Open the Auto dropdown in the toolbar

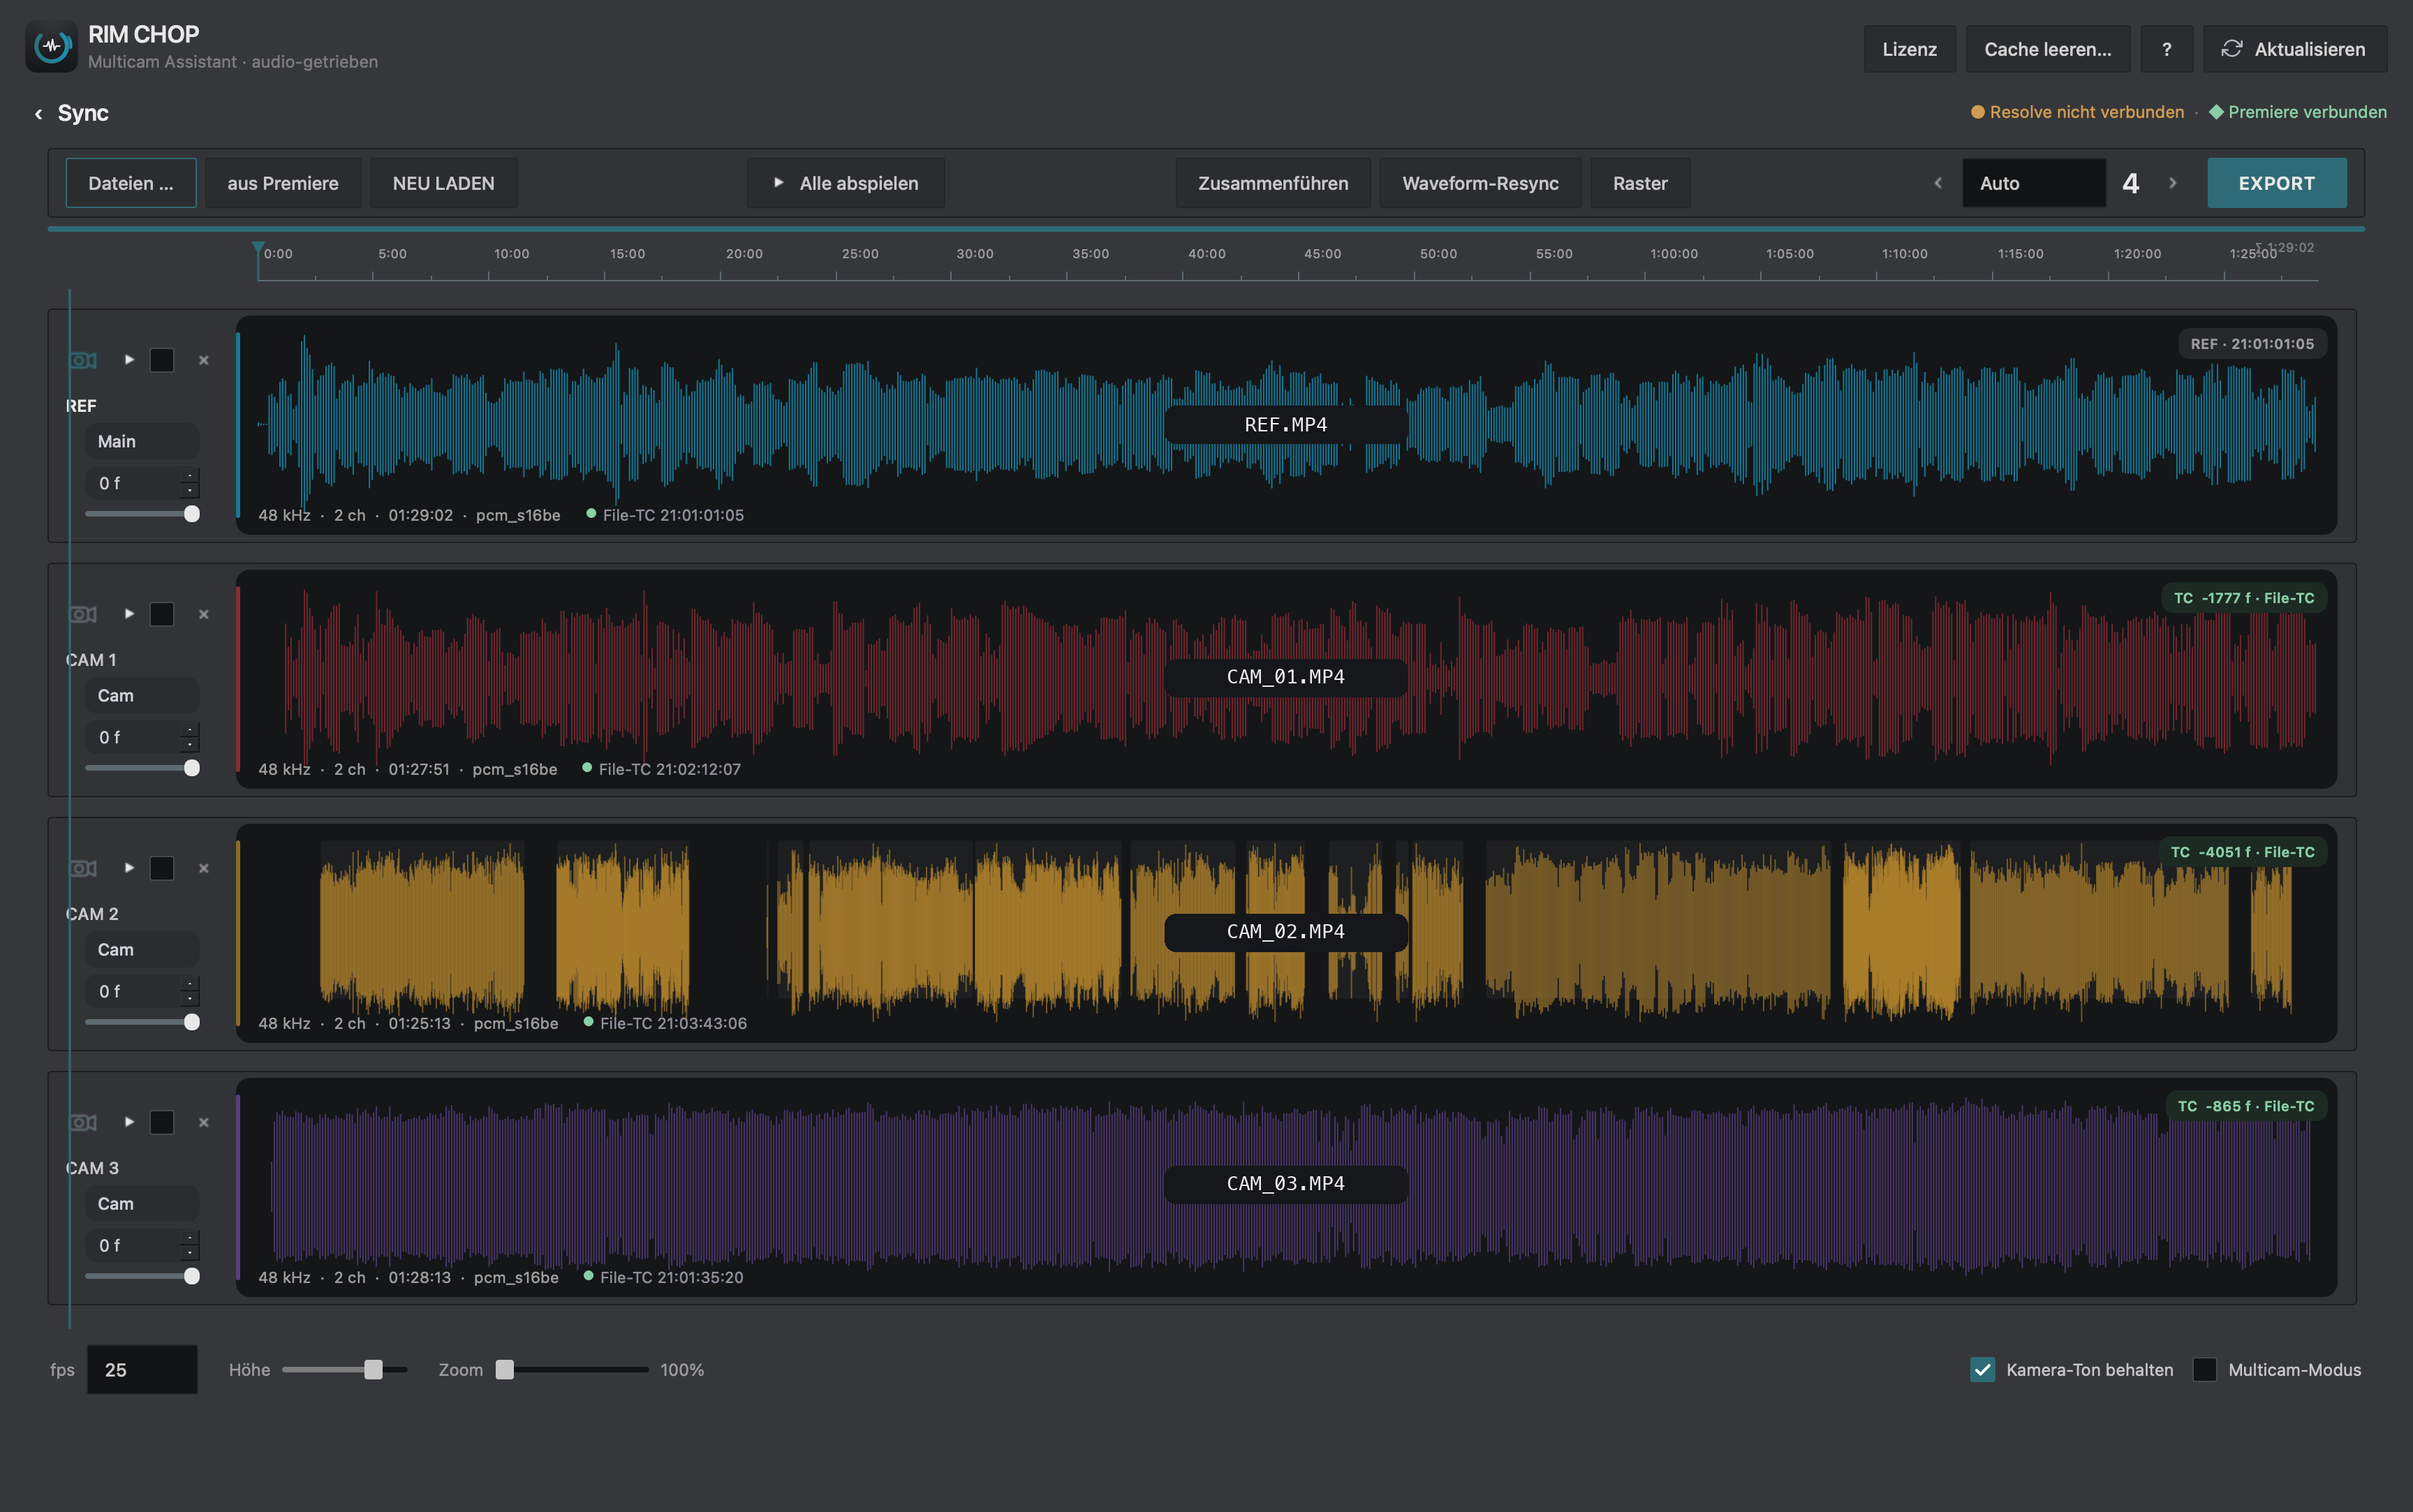pyautogui.click(x=2033, y=183)
